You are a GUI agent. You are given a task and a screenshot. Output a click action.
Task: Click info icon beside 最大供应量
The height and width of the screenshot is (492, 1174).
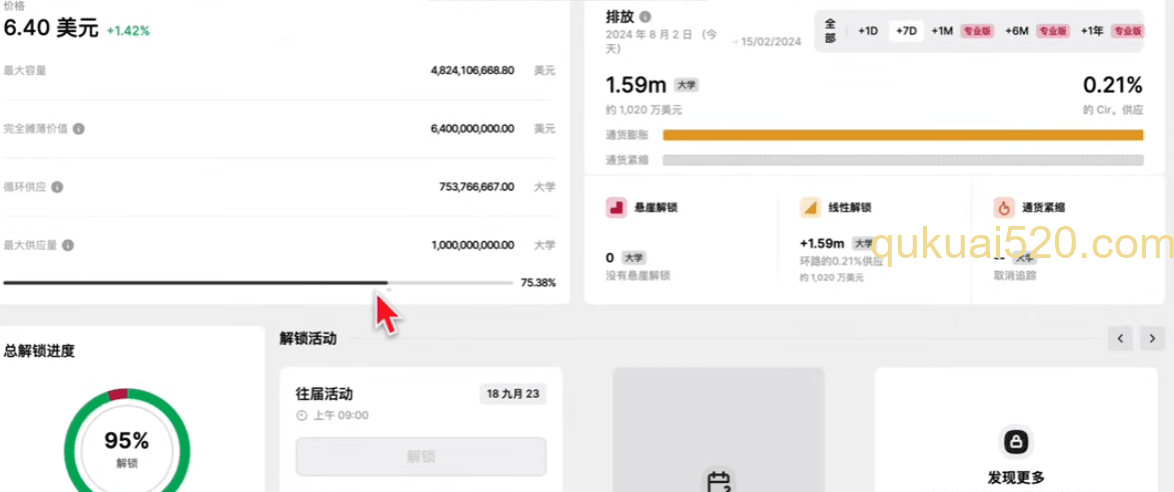(68, 245)
